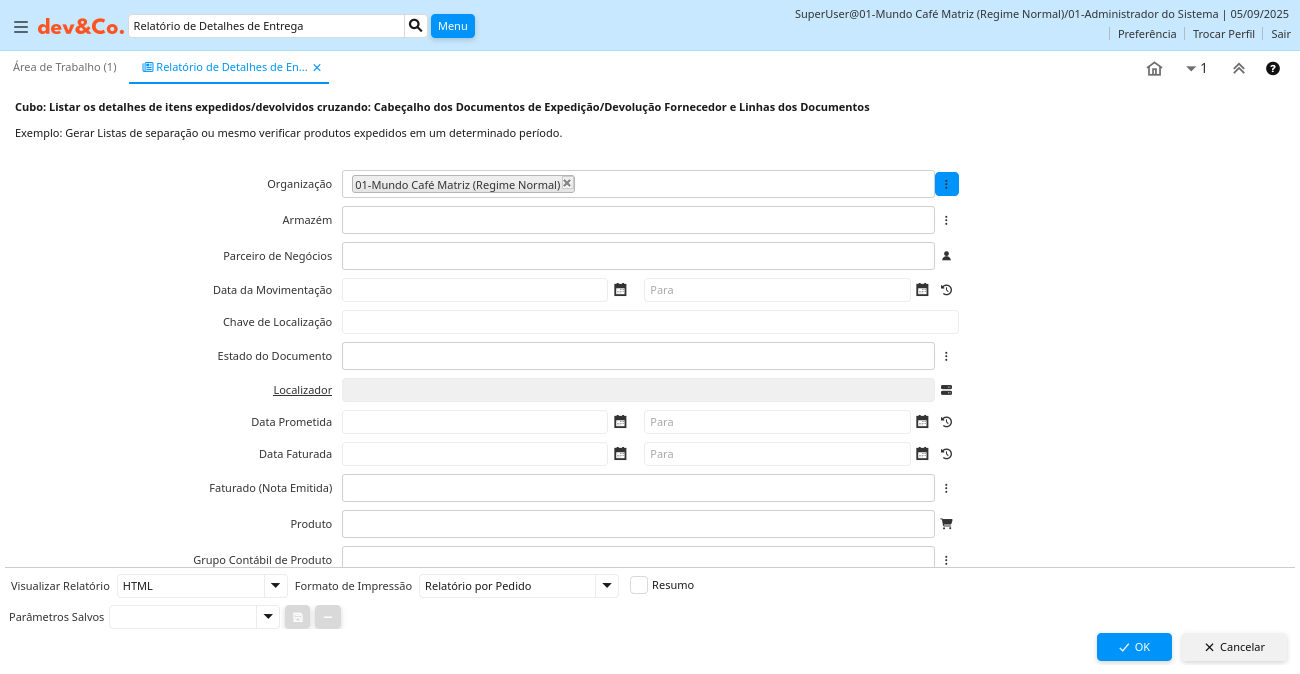Screen dimensions: 1300x674
Task: Switch to Área de Trabalho tab
Action: 65,67
